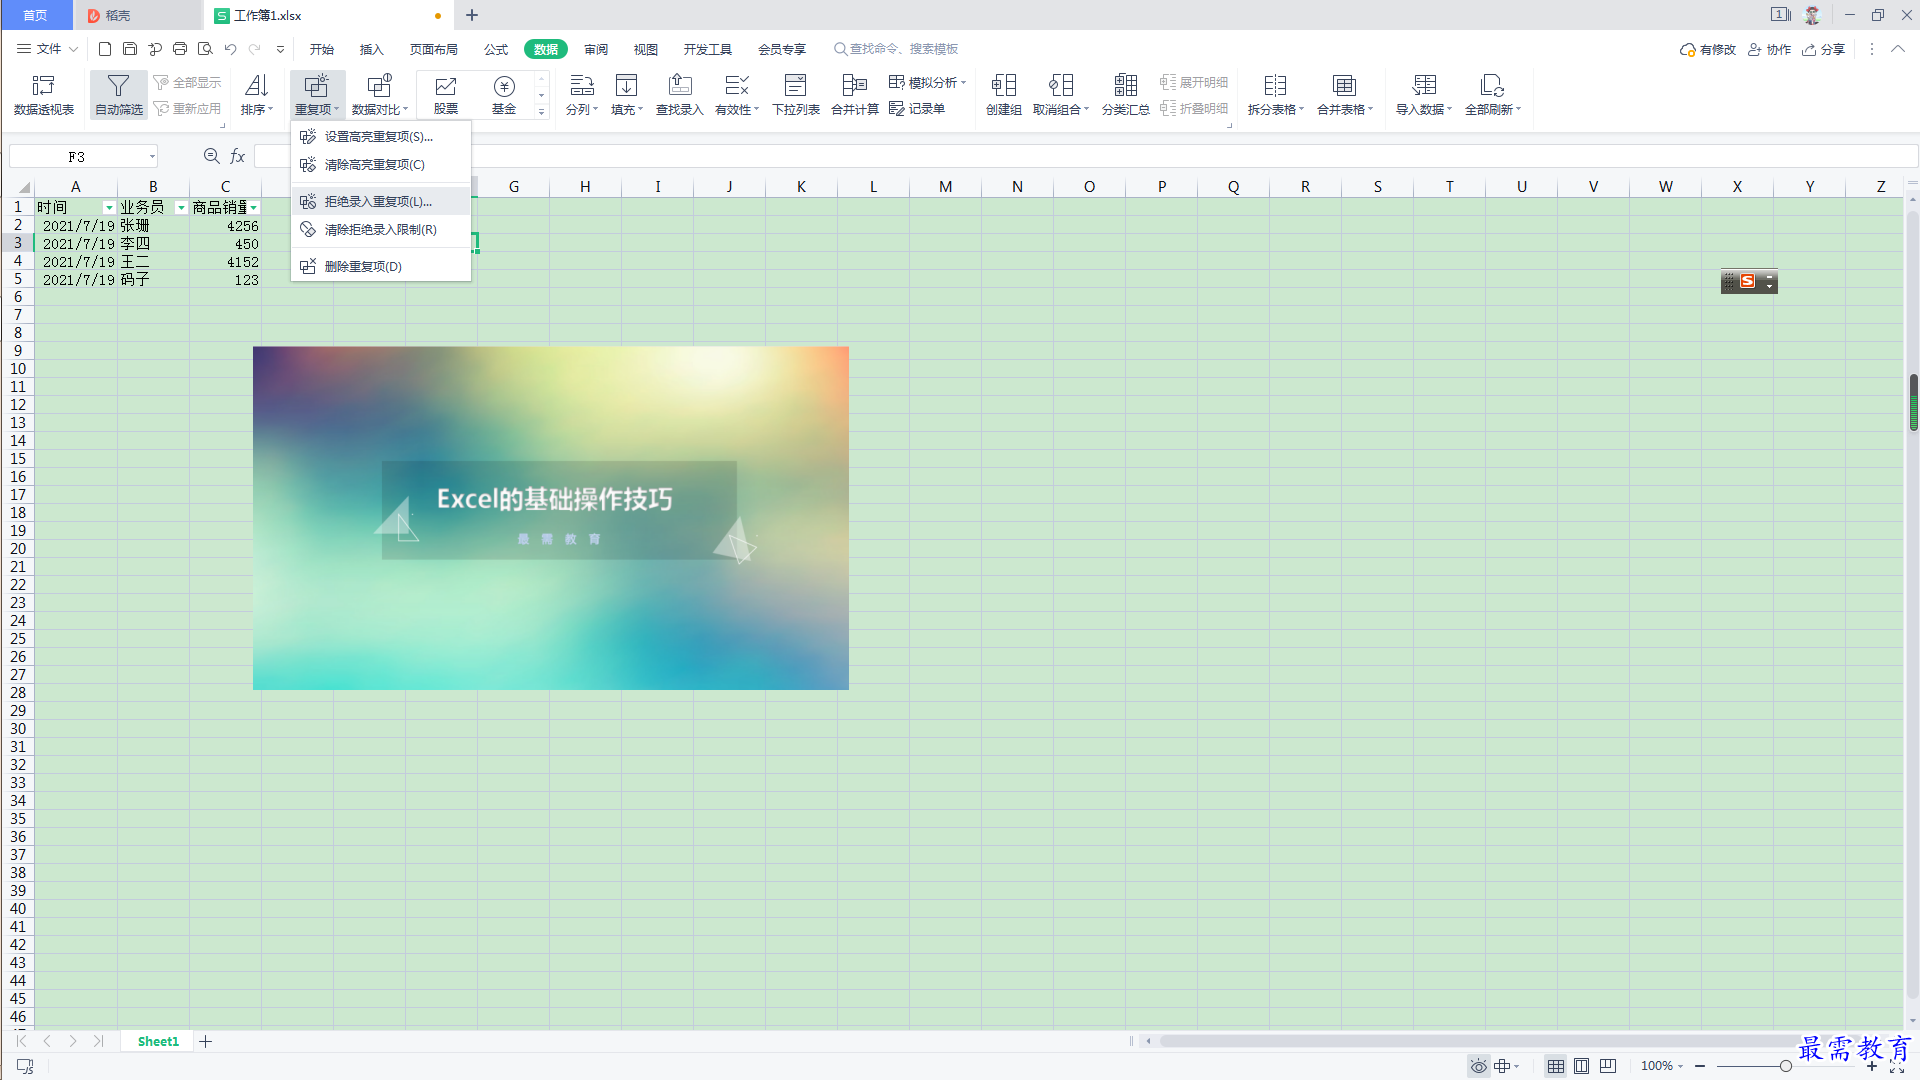Viewport: 1920px width, 1080px height.
Task: Click the 稻壳 tab in title bar
Action: (137, 15)
